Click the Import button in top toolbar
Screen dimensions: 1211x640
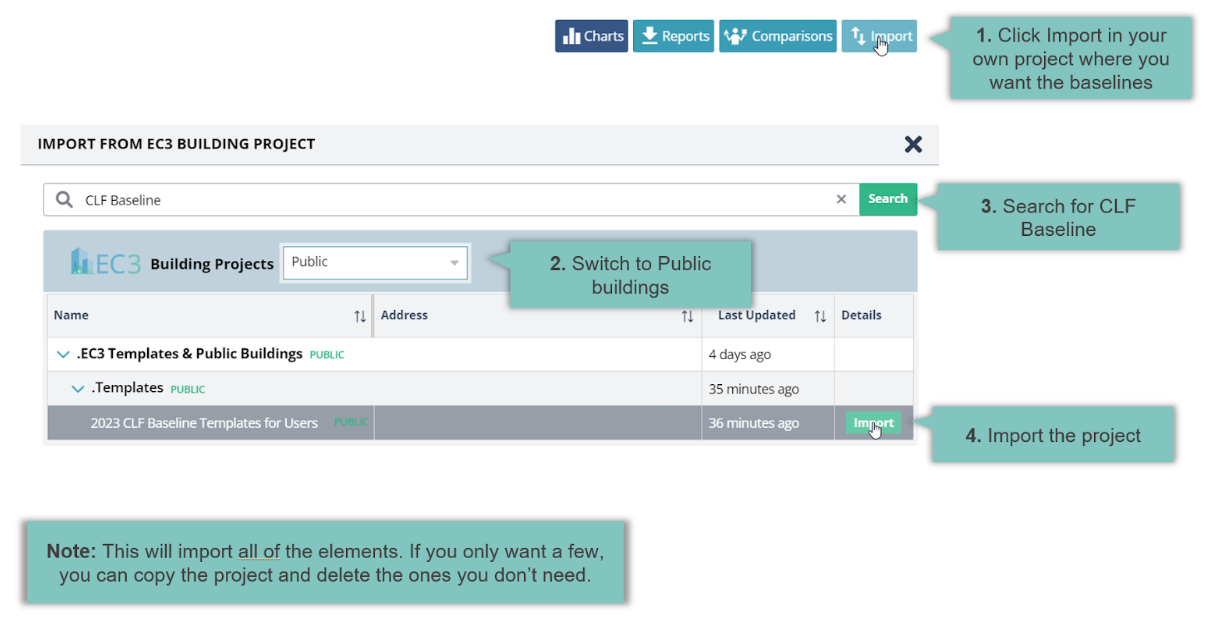(x=879, y=36)
